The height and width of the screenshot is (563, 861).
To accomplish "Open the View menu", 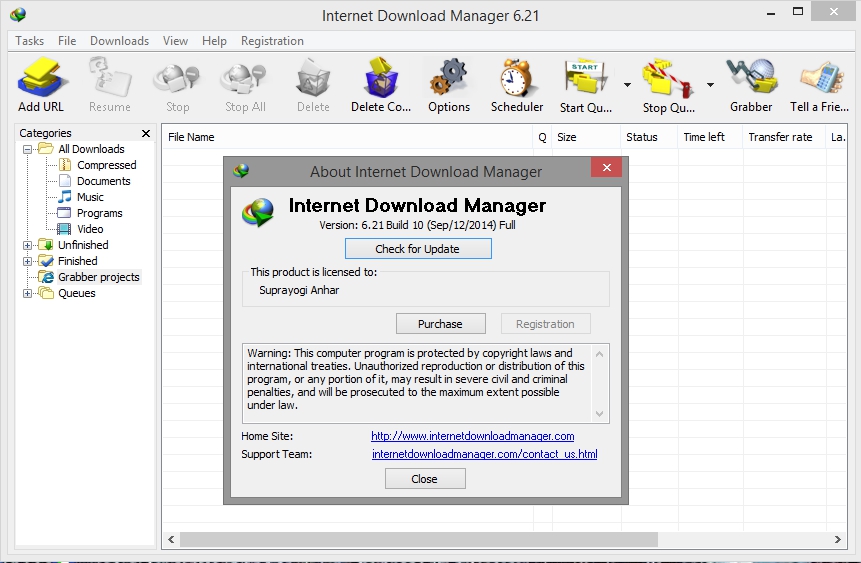I will pos(175,41).
